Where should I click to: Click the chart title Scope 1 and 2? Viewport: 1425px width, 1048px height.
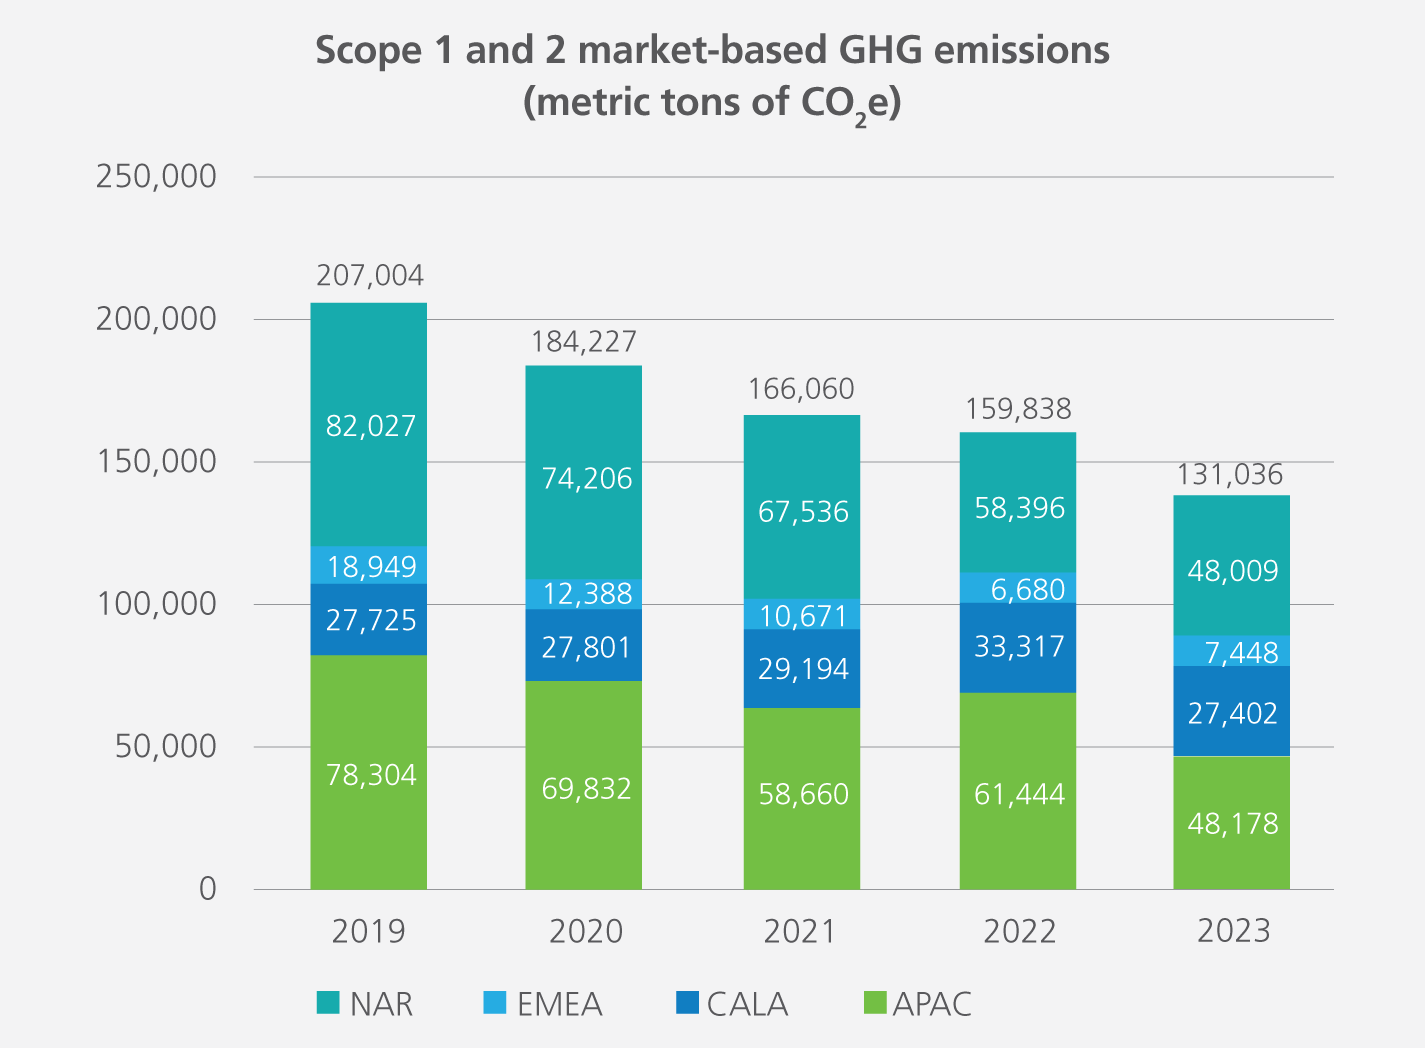(x=713, y=49)
